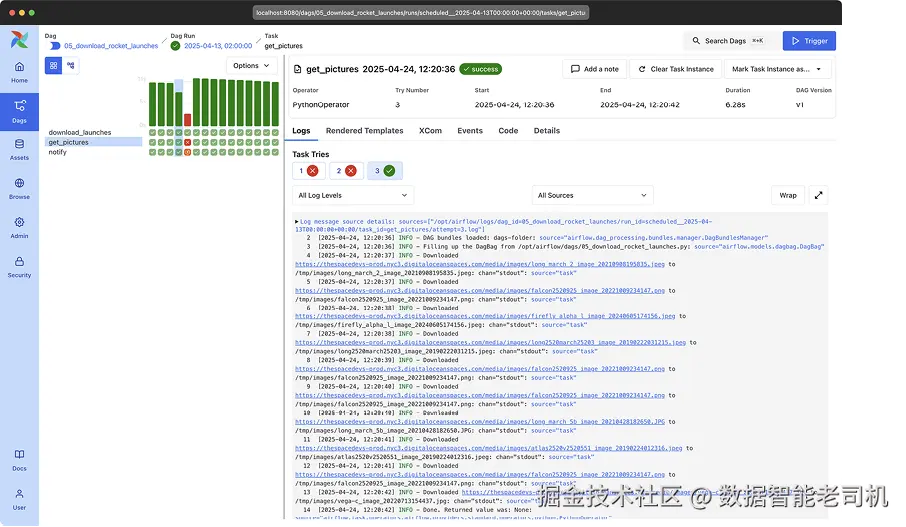Click Clear Task Instance button

point(675,69)
